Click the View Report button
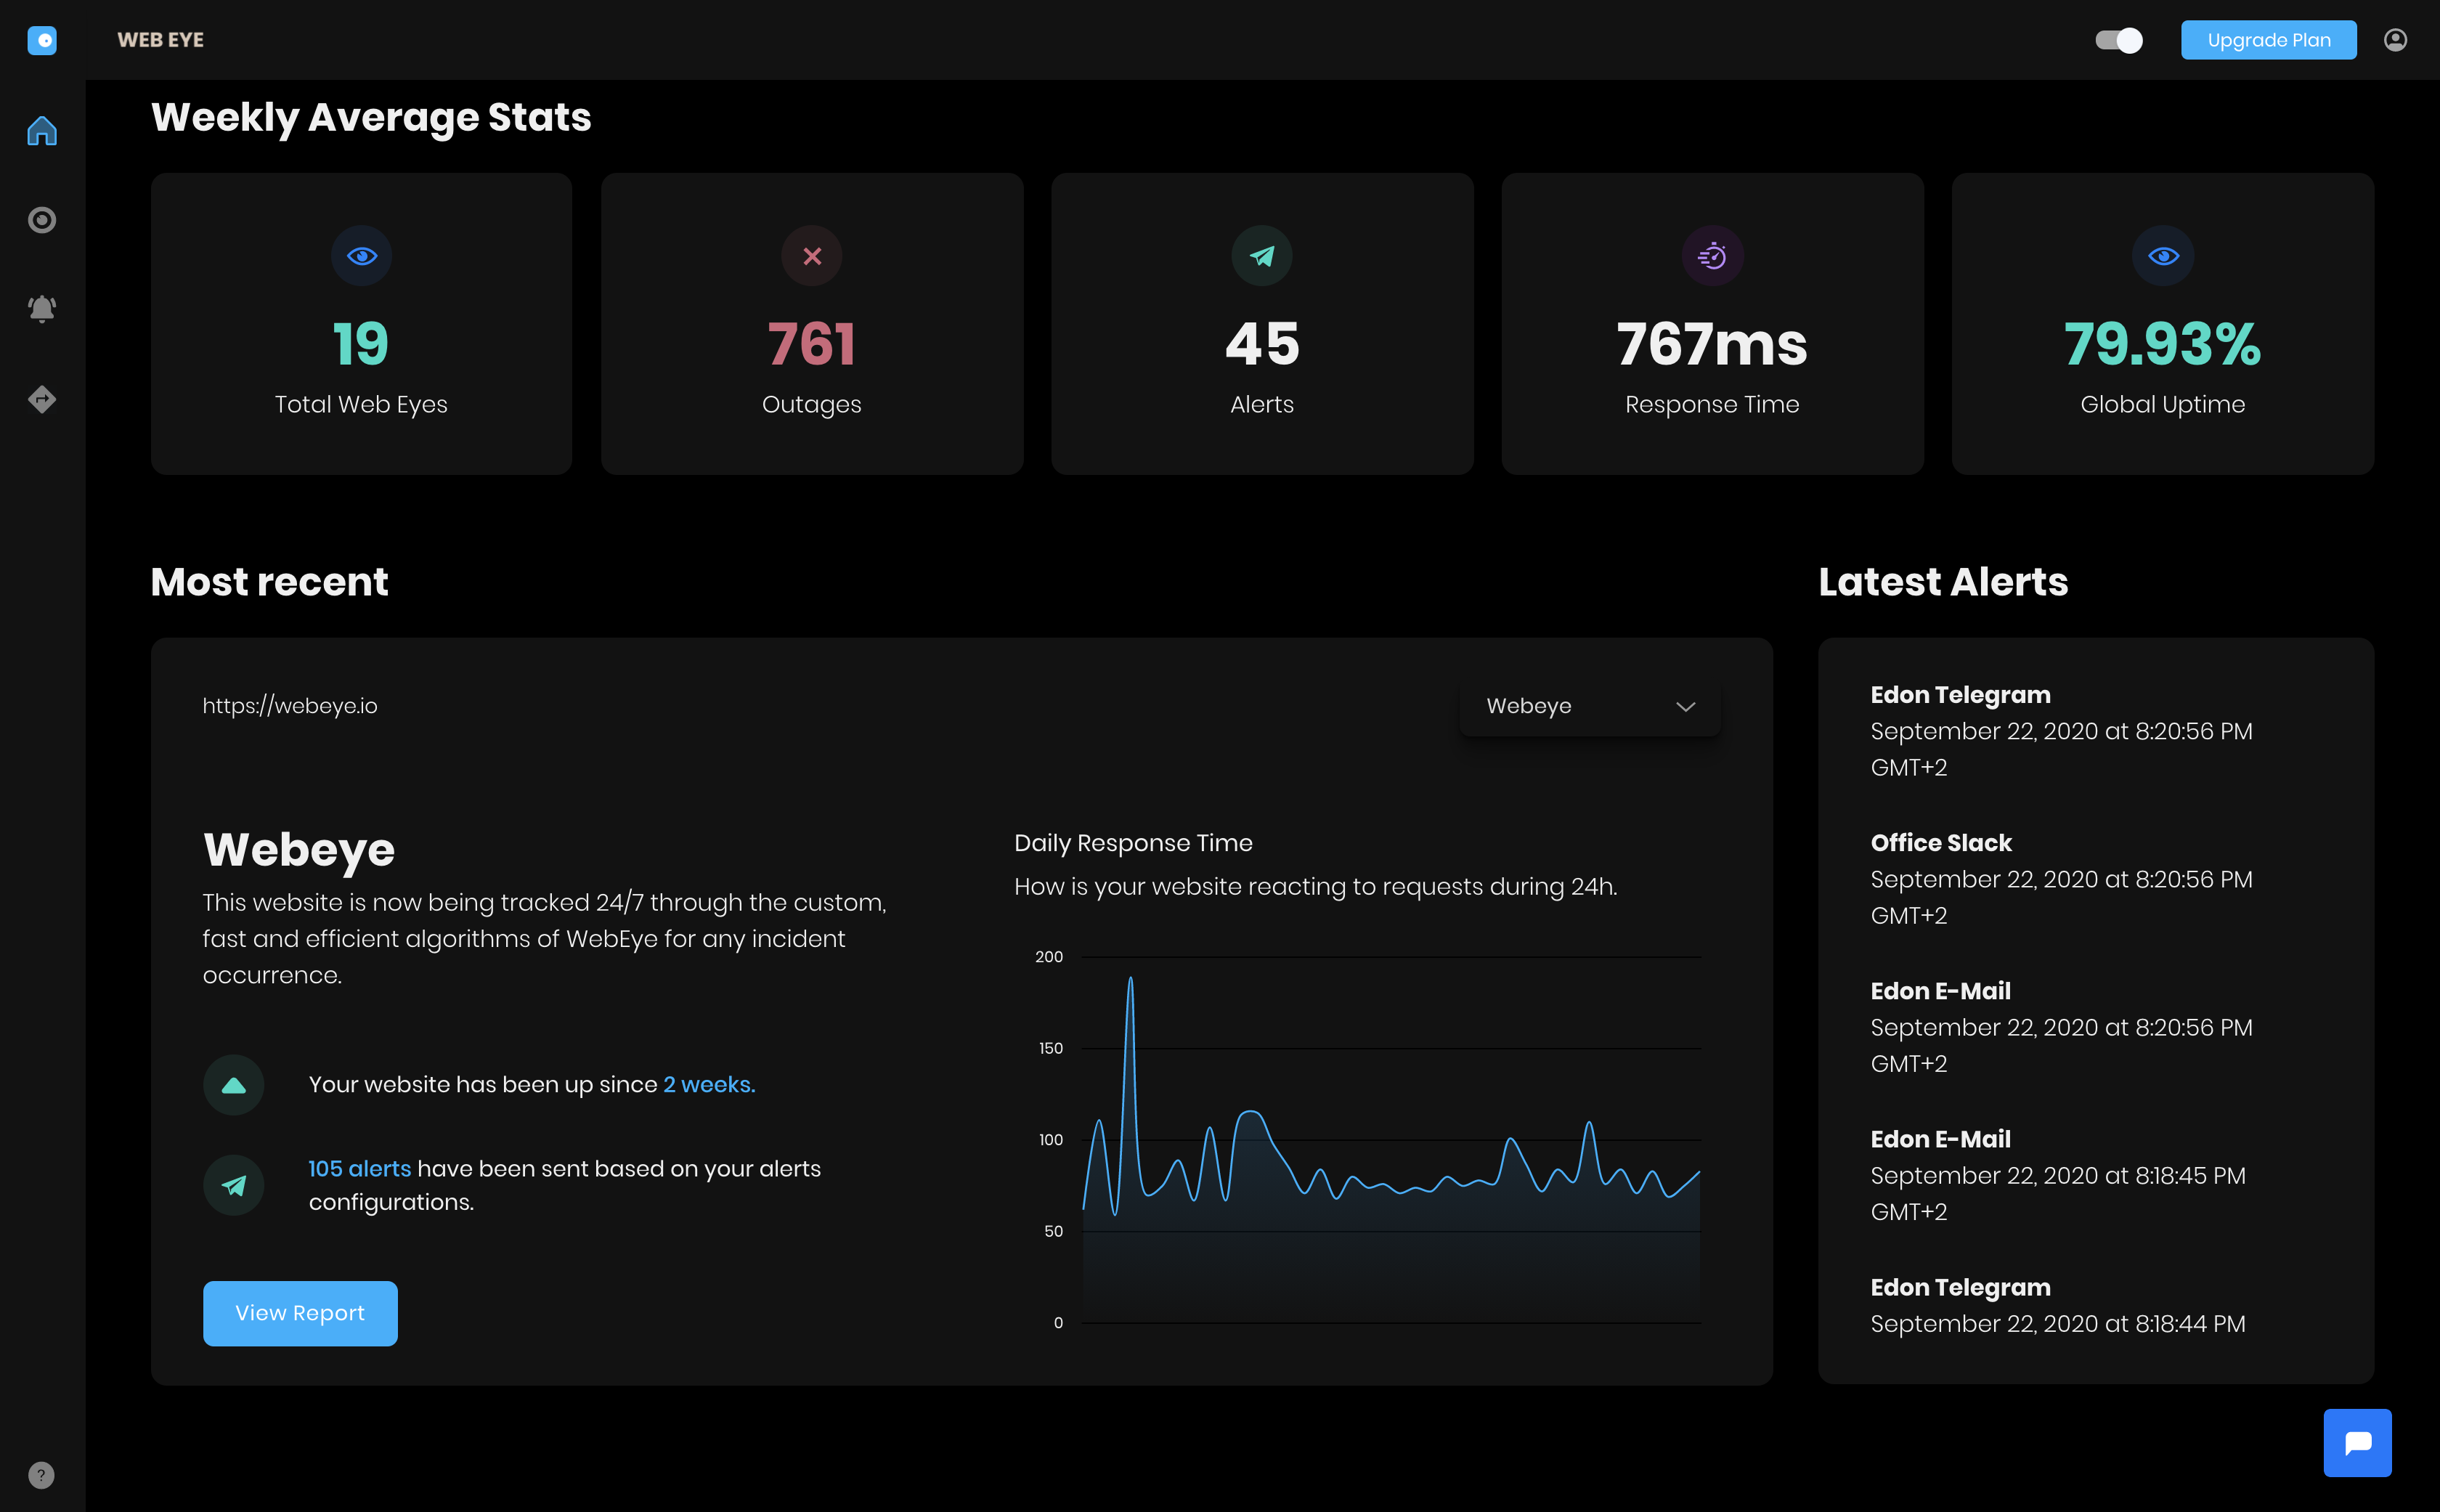The height and width of the screenshot is (1512, 2440). coord(300,1313)
